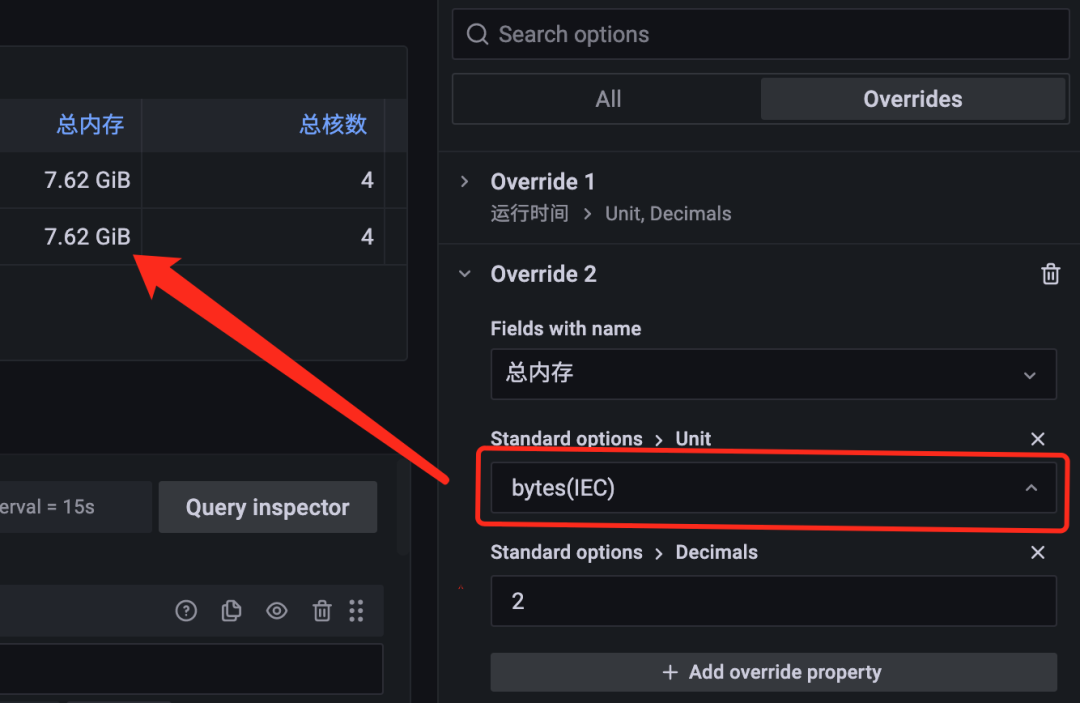The height and width of the screenshot is (703, 1080).
Task: Toggle query visibility eye icon
Action: (x=277, y=611)
